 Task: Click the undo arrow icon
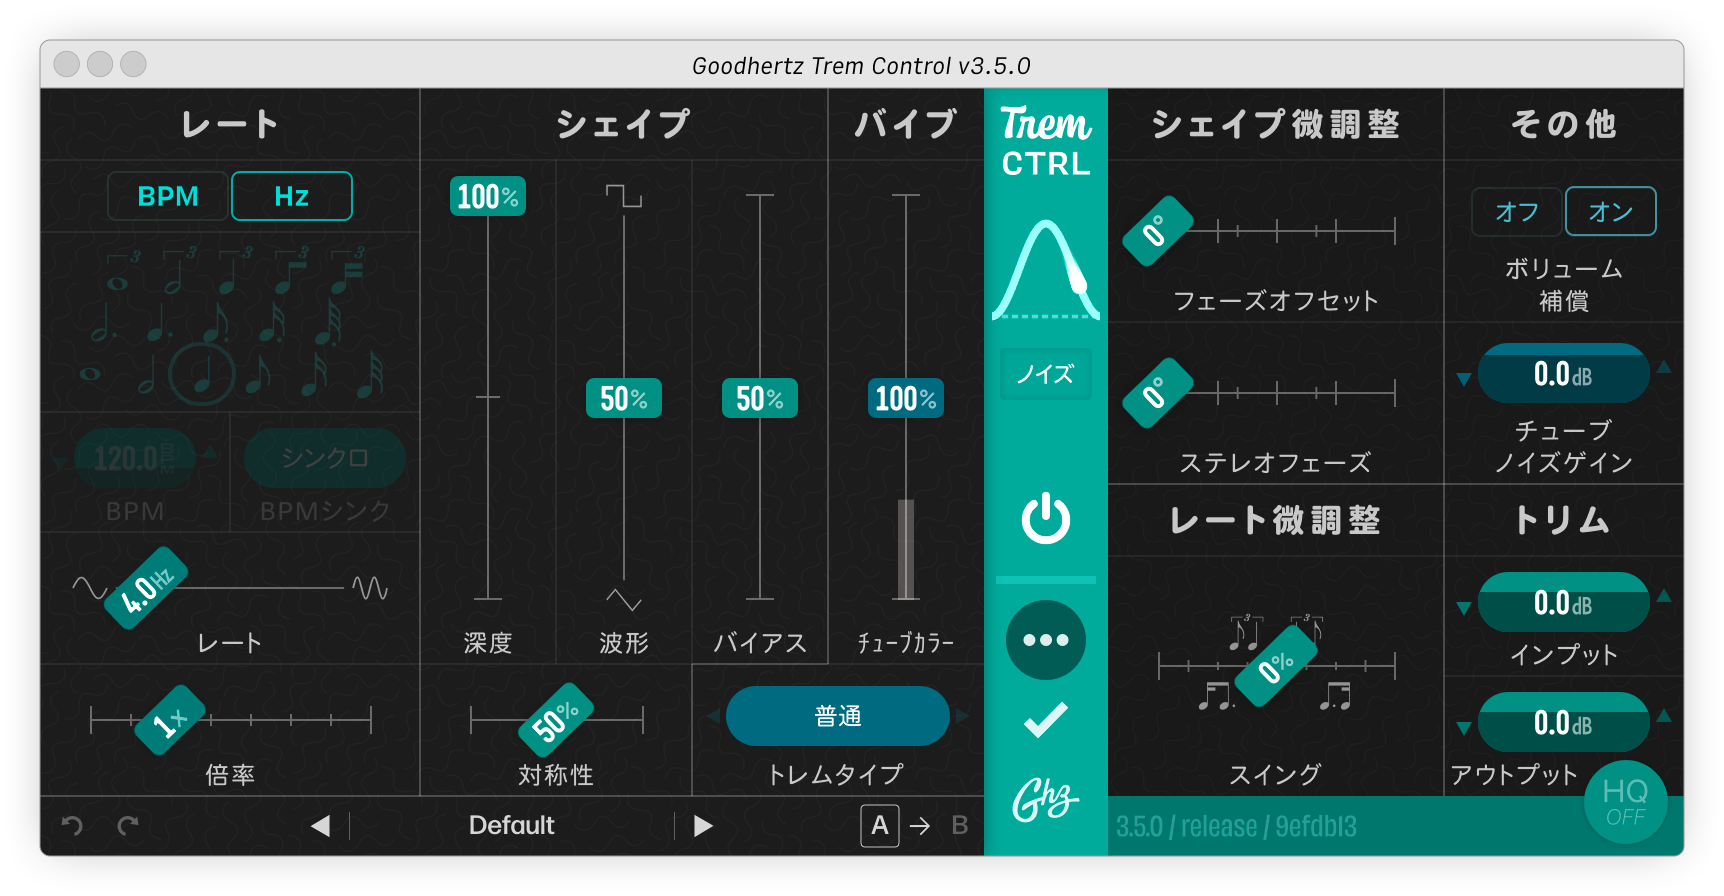pyautogui.click(x=72, y=826)
